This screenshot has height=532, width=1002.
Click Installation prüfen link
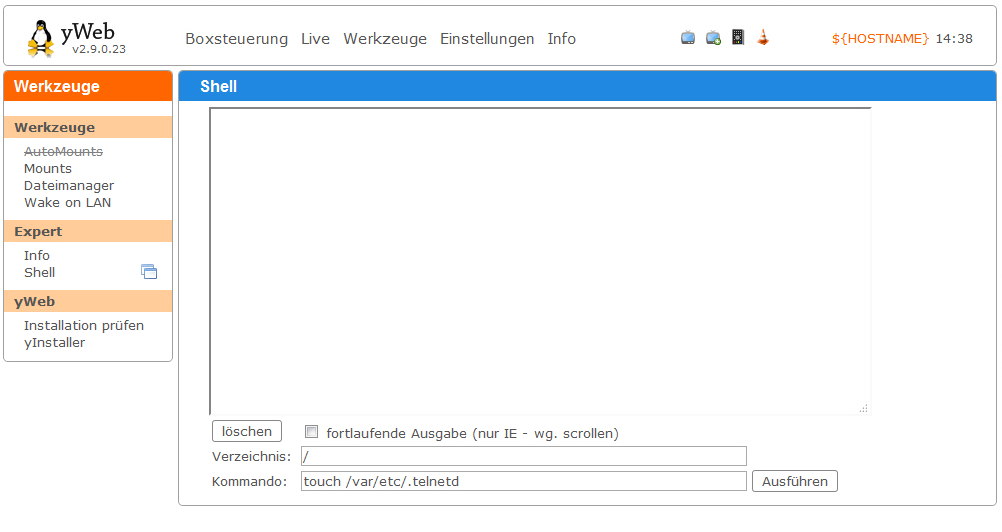(x=84, y=326)
